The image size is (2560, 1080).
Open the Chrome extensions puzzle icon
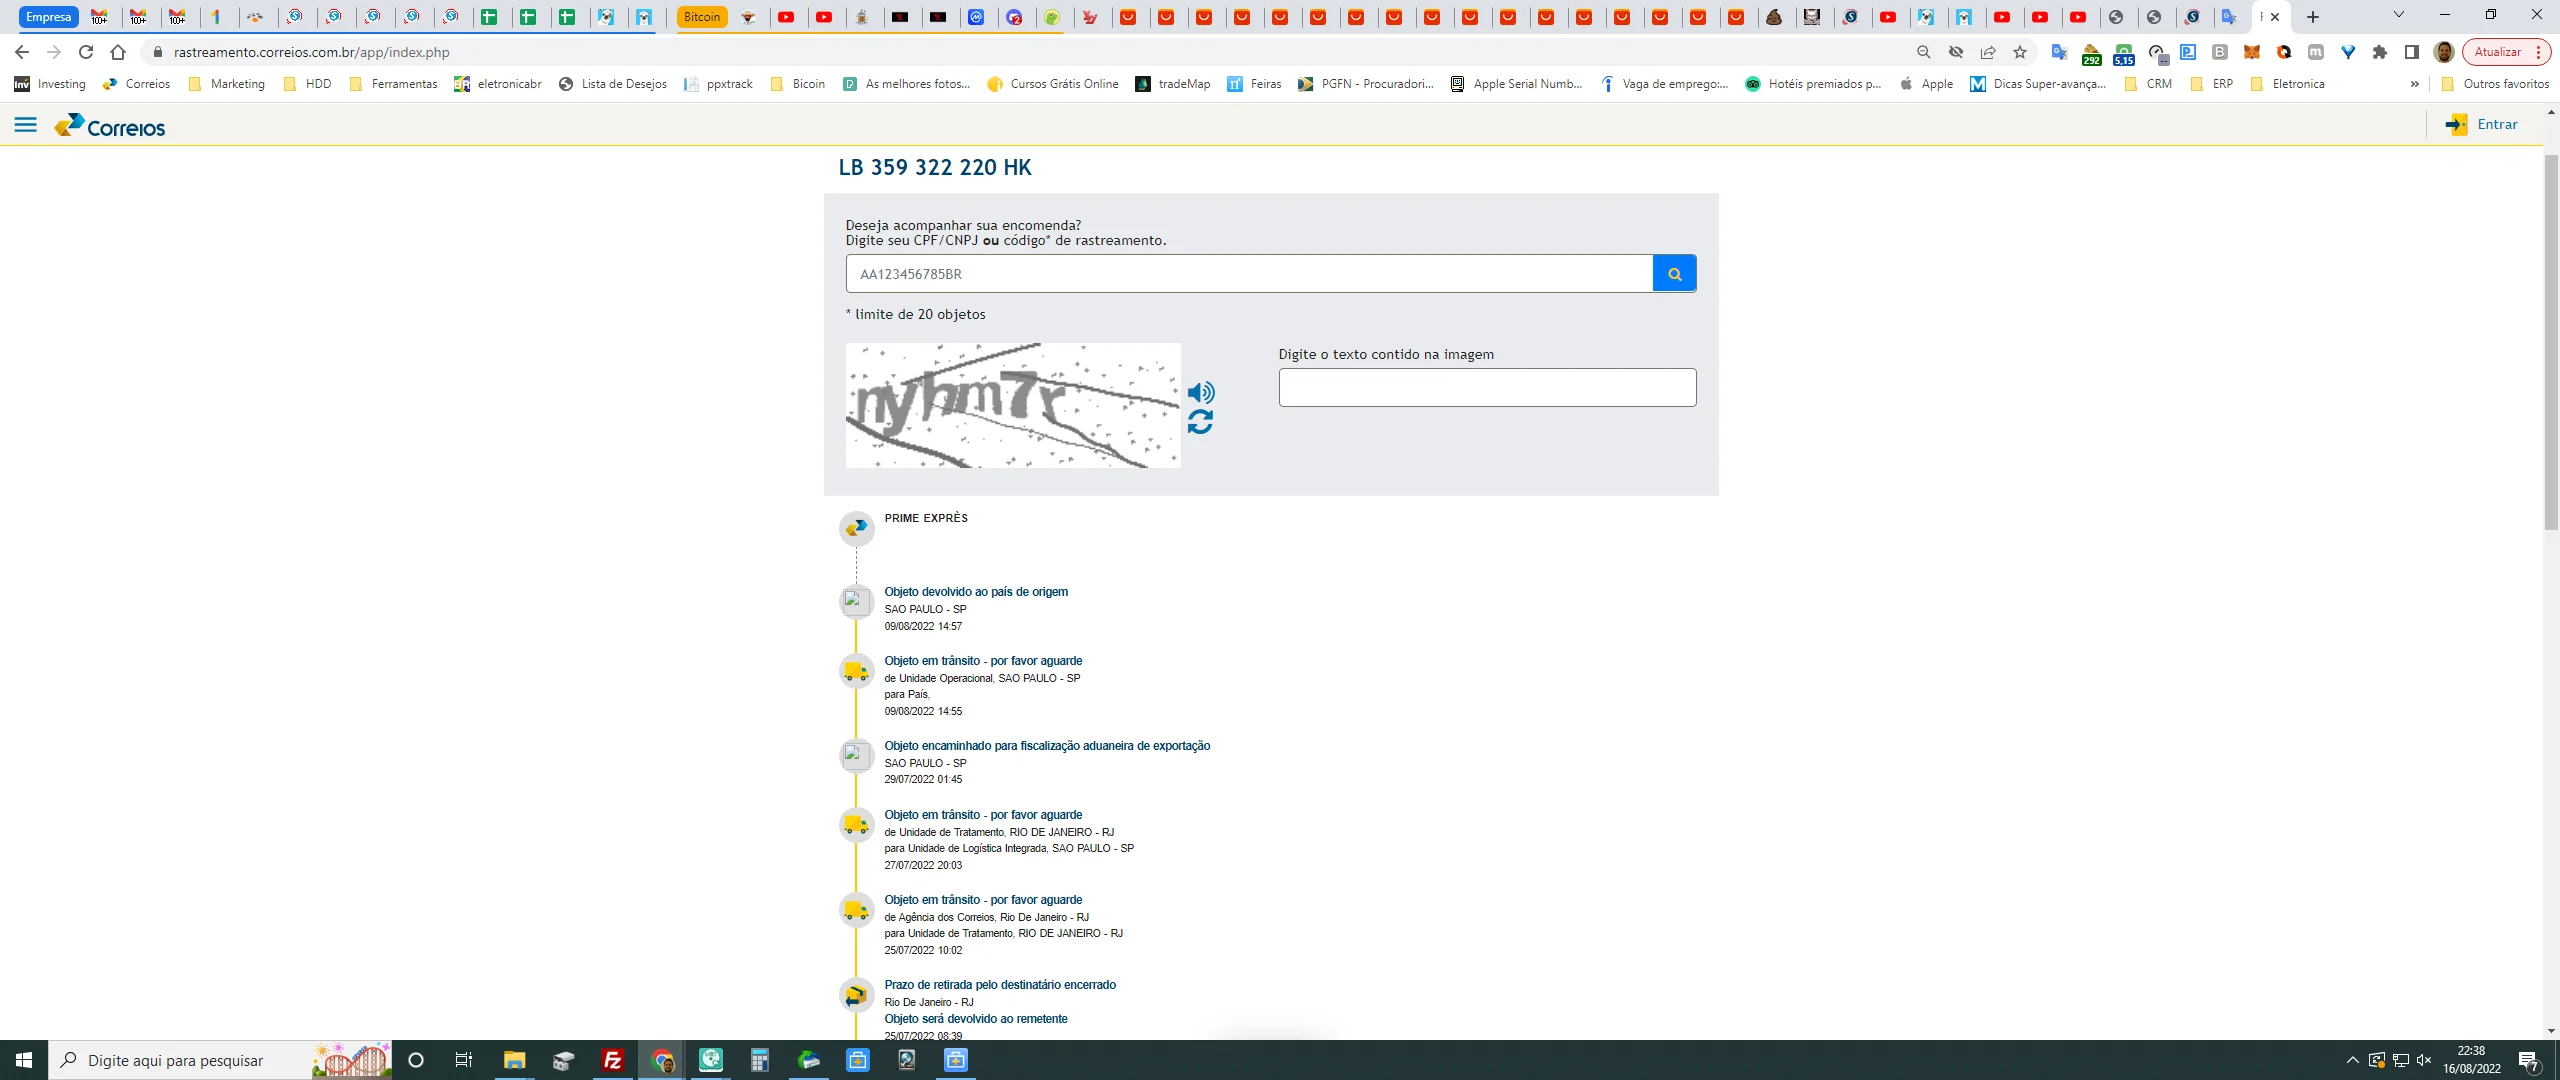pos(2380,52)
